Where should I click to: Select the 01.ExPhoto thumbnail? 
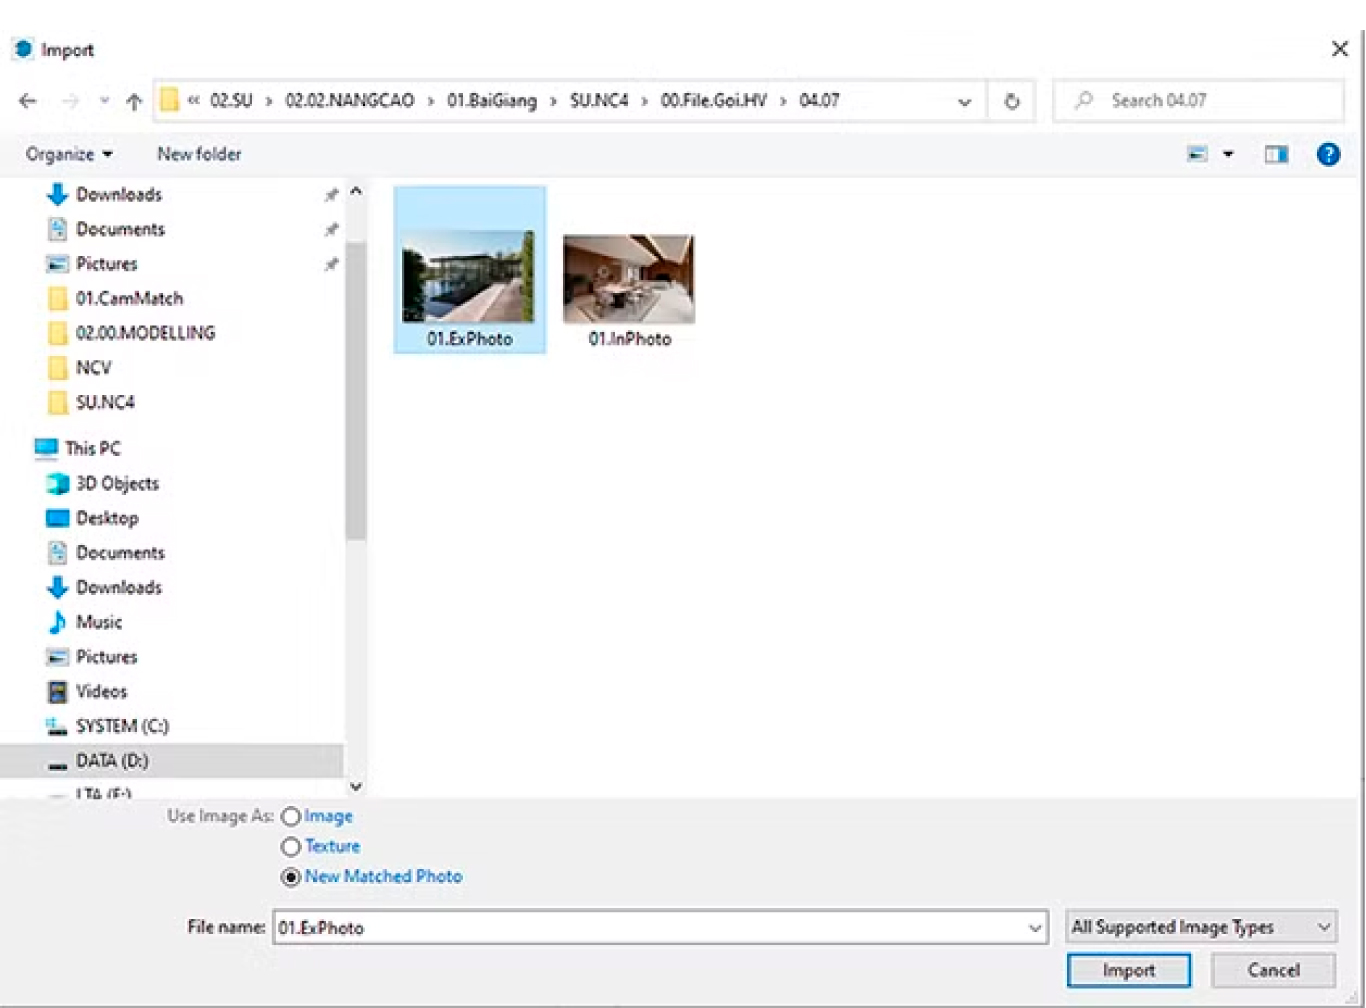[470, 270]
